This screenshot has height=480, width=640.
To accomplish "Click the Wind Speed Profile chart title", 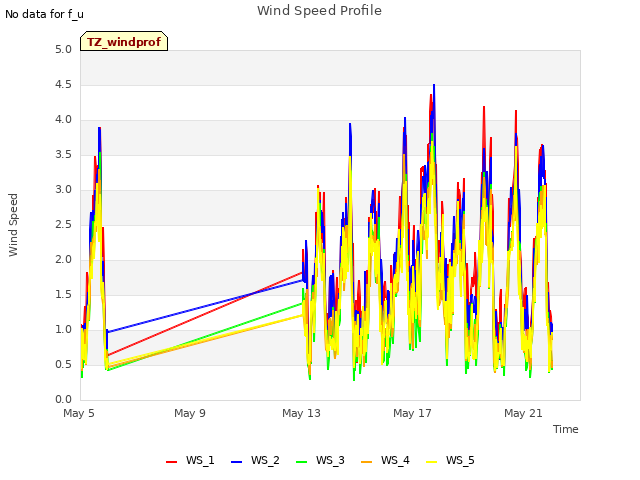I will [x=320, y=11].
